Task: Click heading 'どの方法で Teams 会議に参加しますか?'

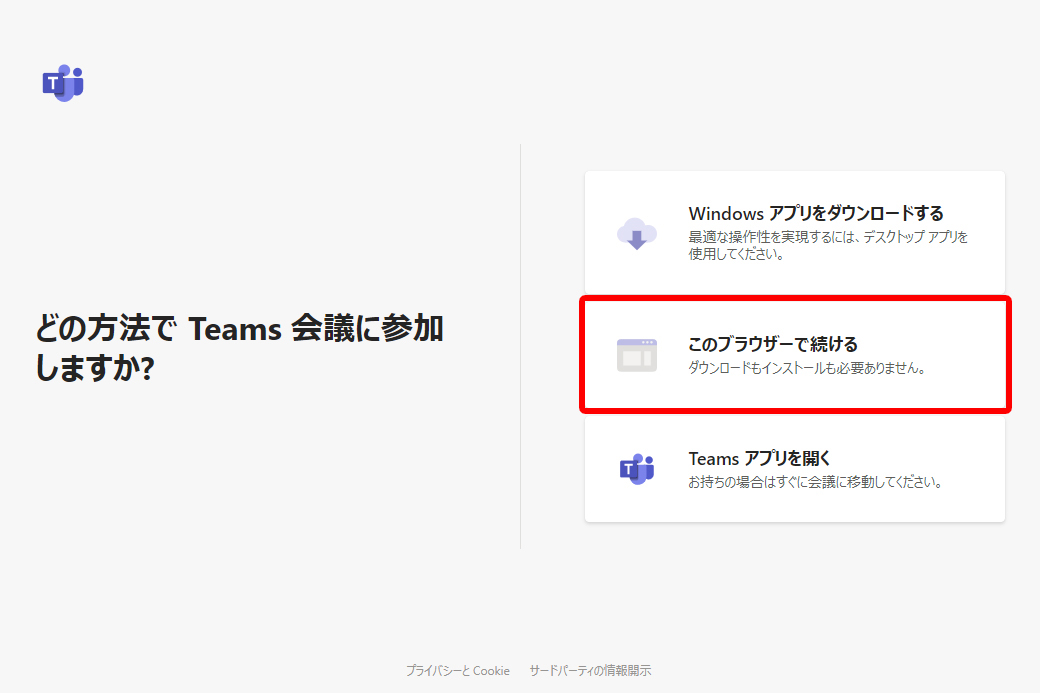Action: point(239,348)
